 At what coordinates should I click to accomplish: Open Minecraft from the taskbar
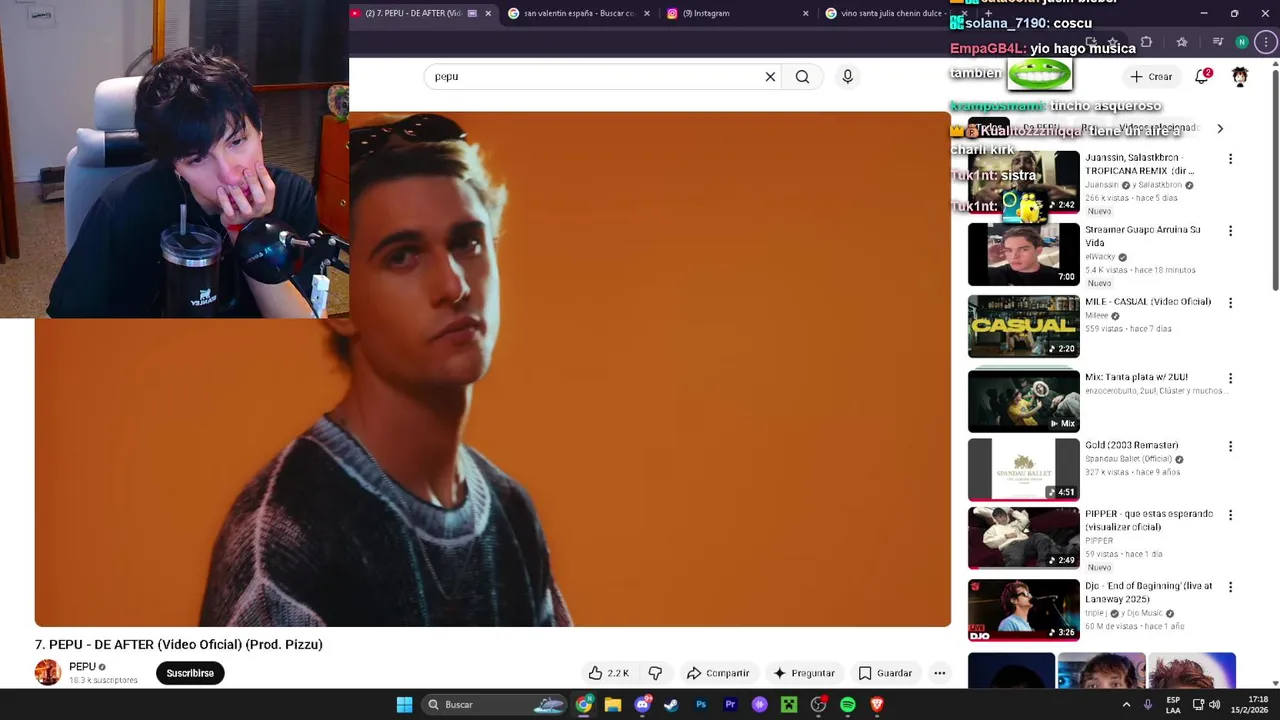click(x=789, y=704)
